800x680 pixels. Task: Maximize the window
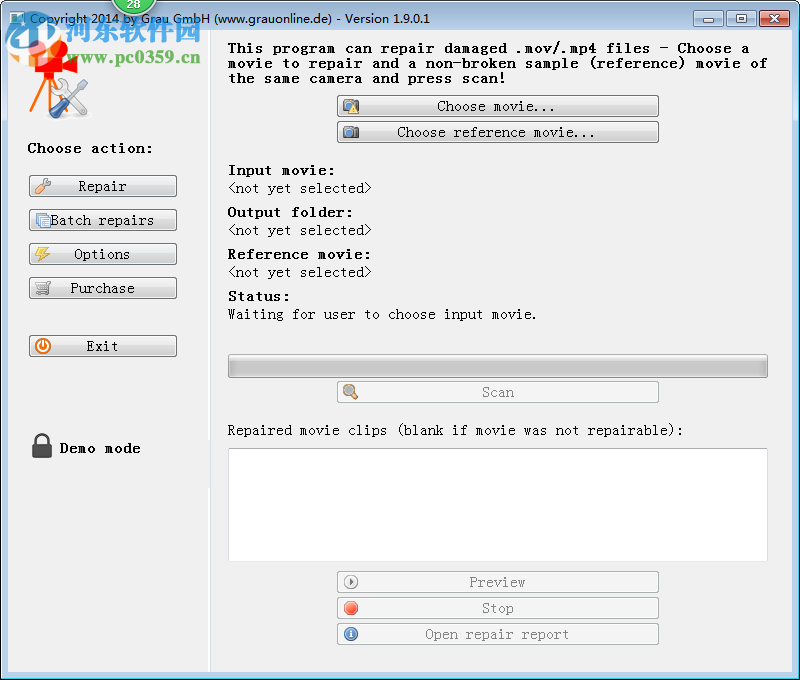click(x=741, y=19)
